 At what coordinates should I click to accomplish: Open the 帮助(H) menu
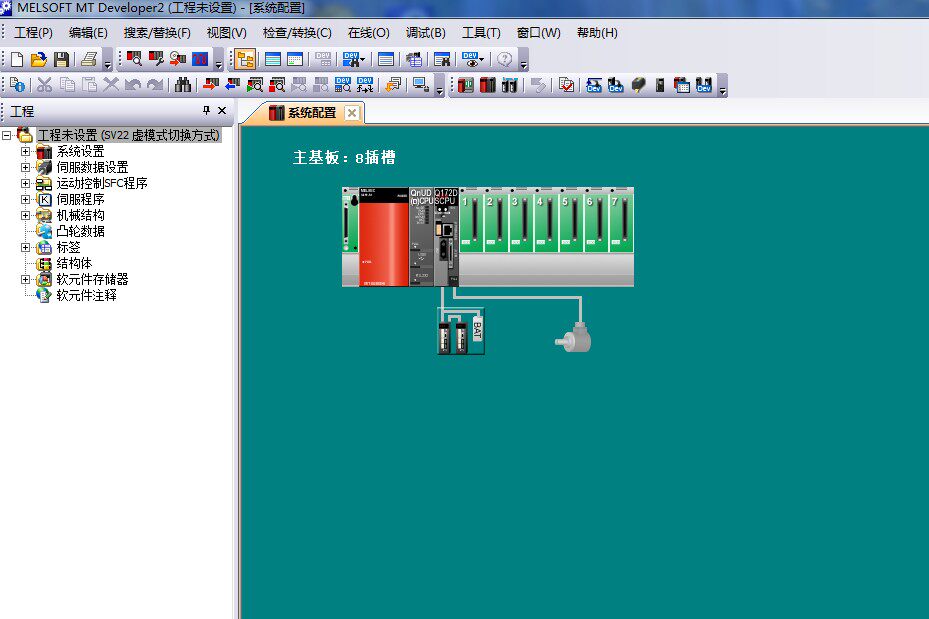597,33
